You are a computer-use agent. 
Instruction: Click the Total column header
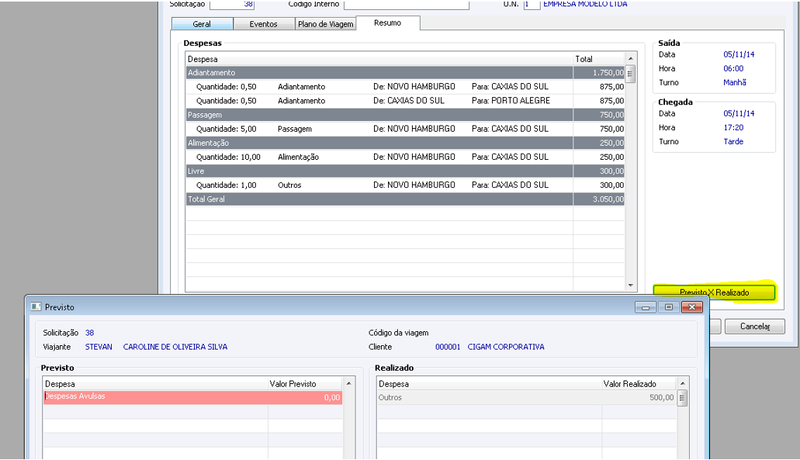(599, 59)
